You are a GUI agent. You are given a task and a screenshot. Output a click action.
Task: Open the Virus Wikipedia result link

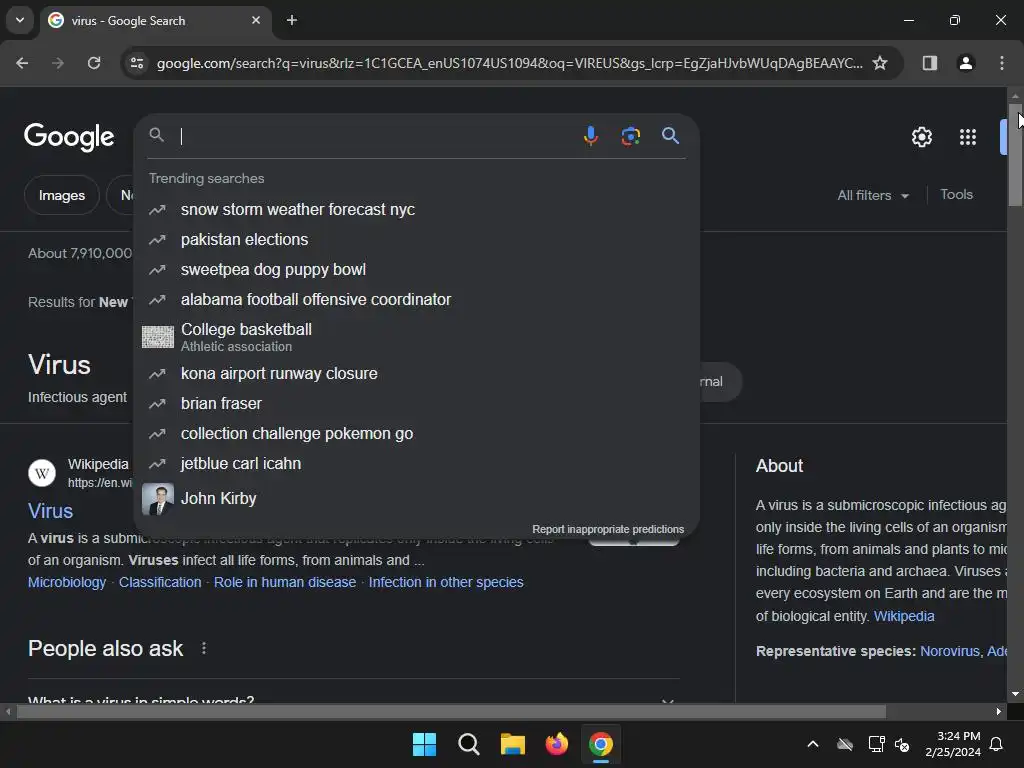(x=50, y=511)
